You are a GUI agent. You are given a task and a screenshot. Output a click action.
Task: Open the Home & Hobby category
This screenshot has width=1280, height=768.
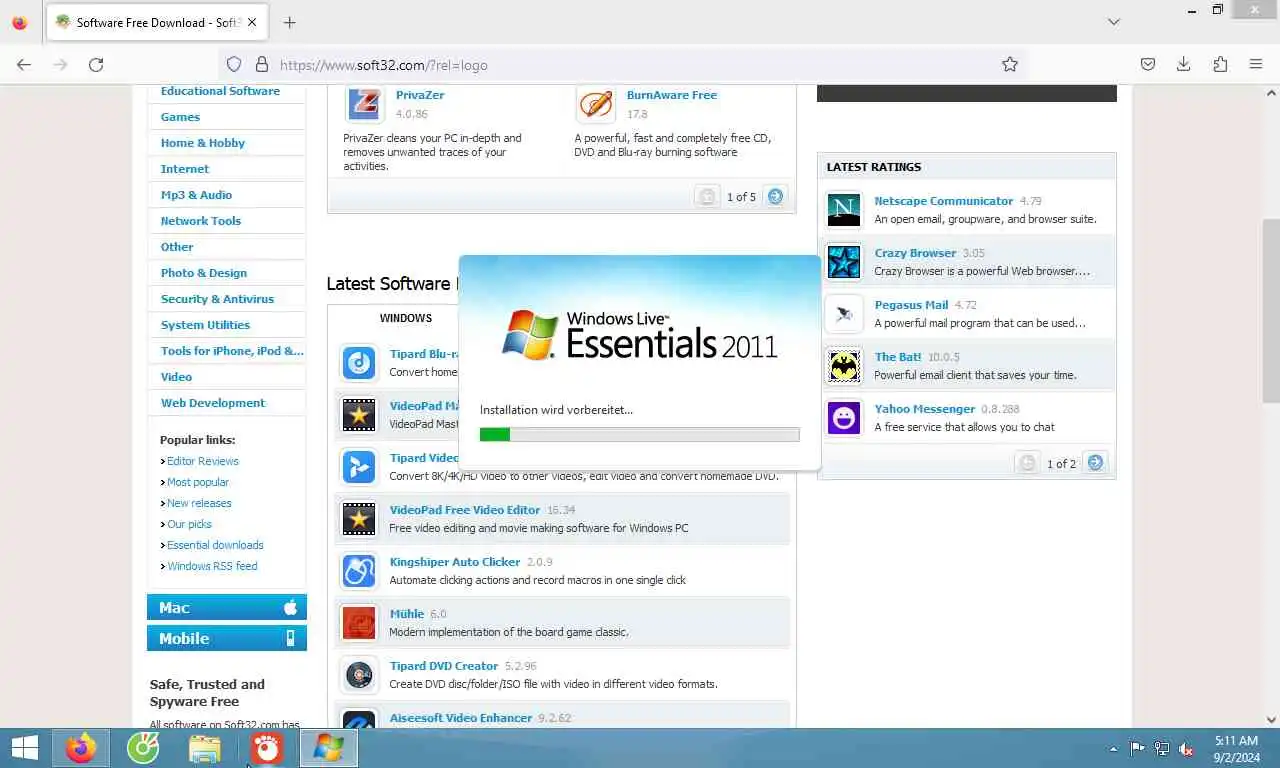tap(203, 143)
